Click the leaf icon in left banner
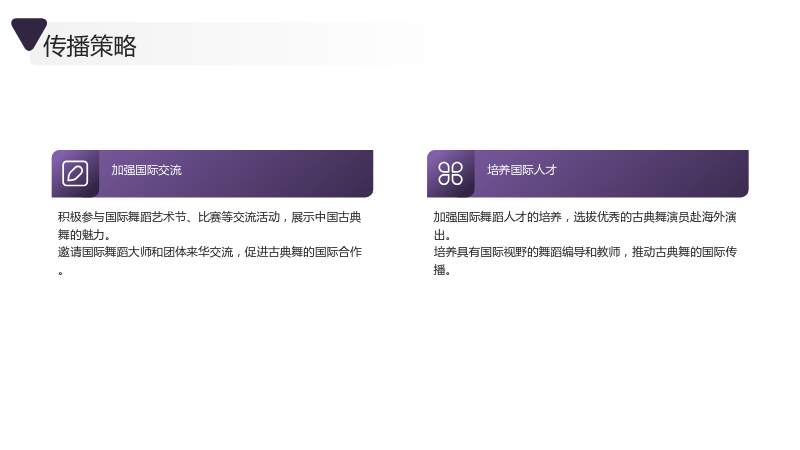 point(75,173)
